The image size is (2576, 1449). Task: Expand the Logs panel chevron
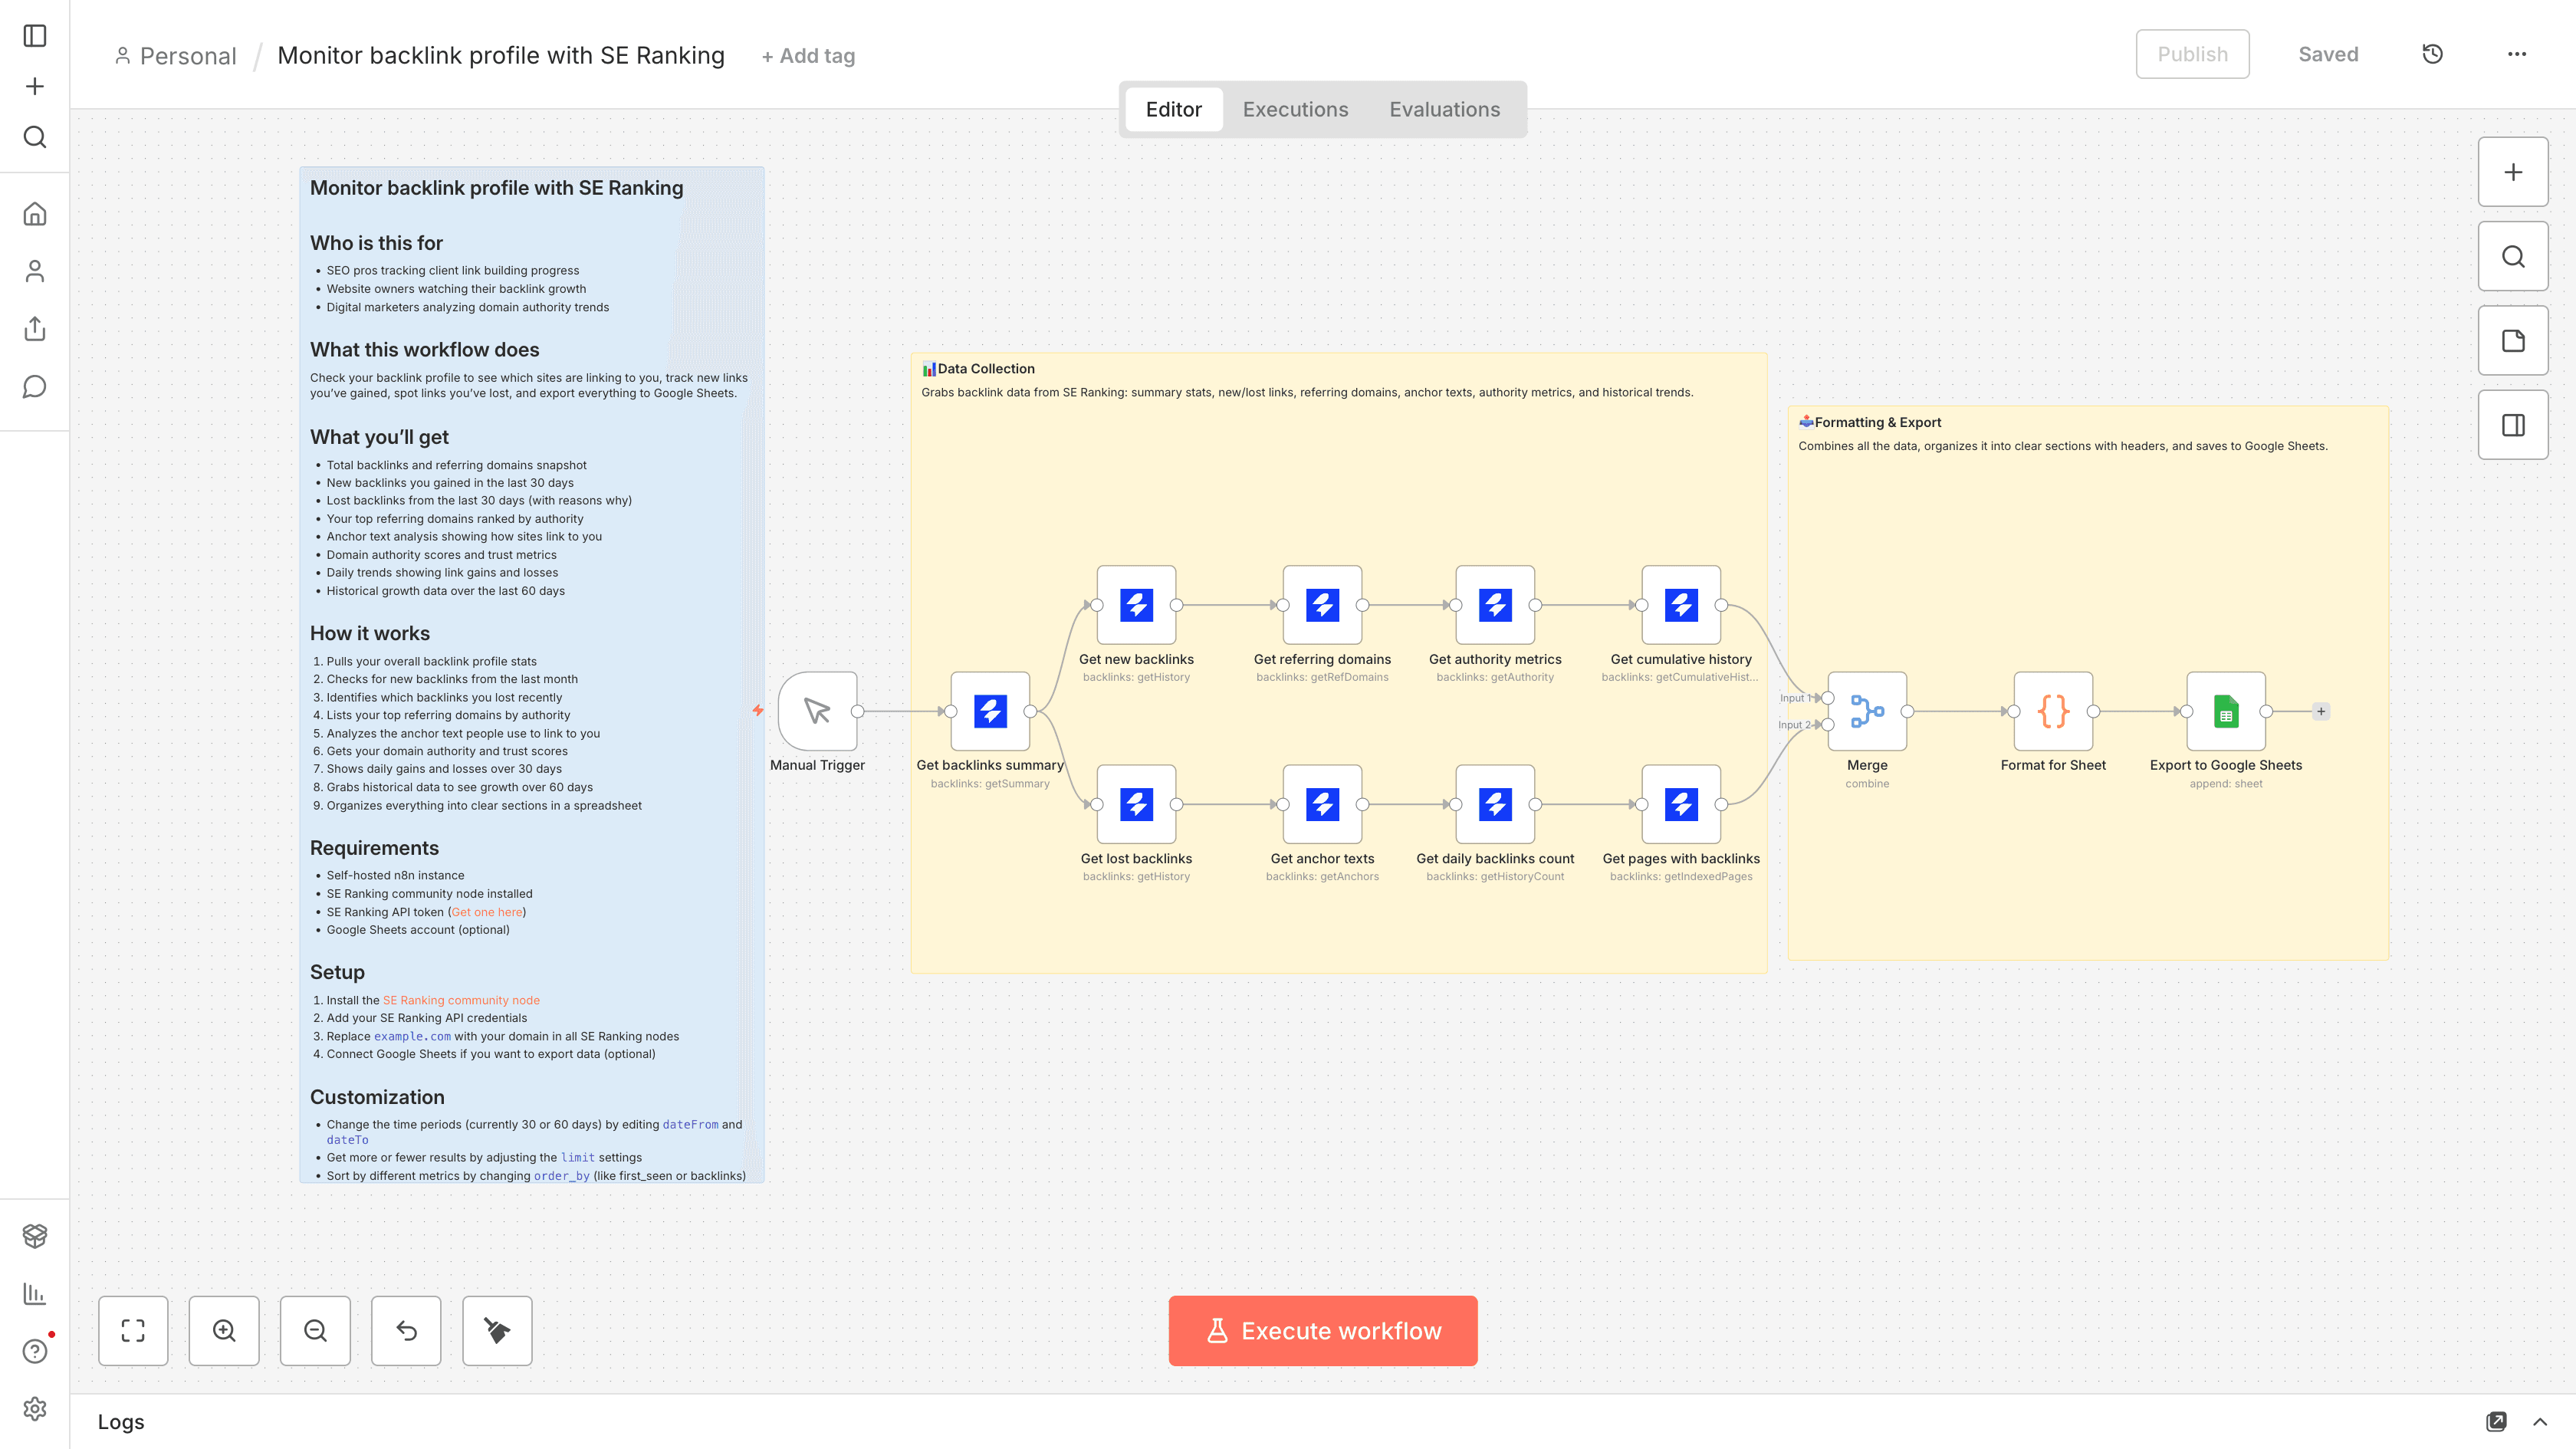[2539, 1421]
